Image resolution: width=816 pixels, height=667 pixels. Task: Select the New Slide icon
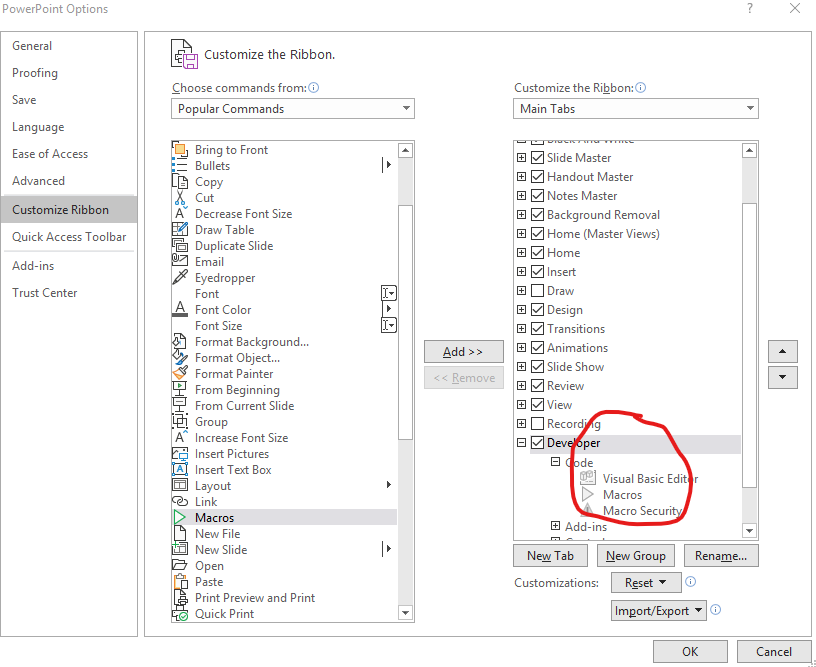click(180, 549)
